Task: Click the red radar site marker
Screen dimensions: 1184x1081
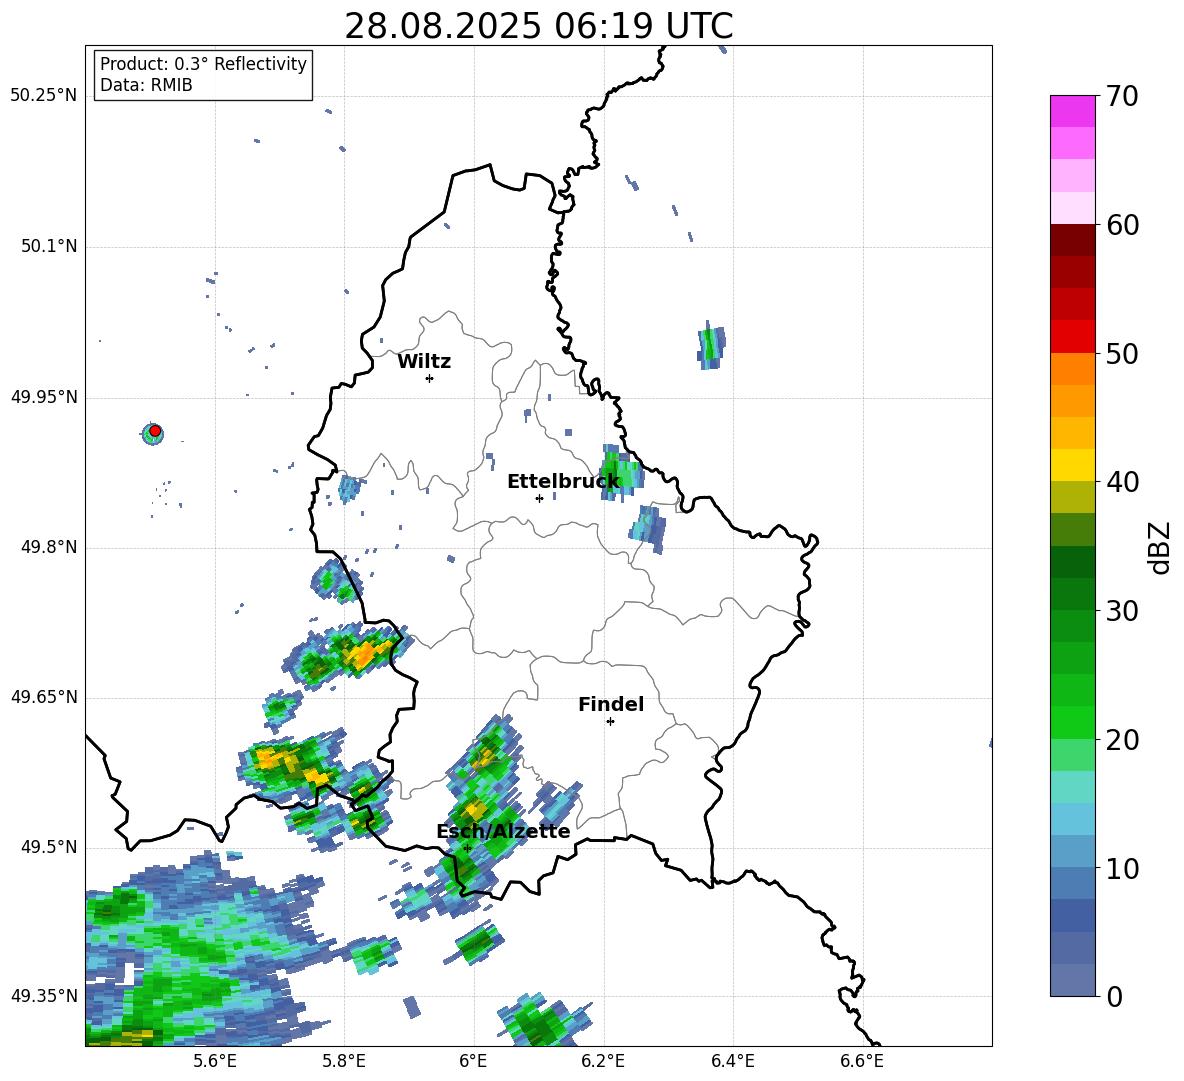Action: pyautogui.click(x=155, y=431)
